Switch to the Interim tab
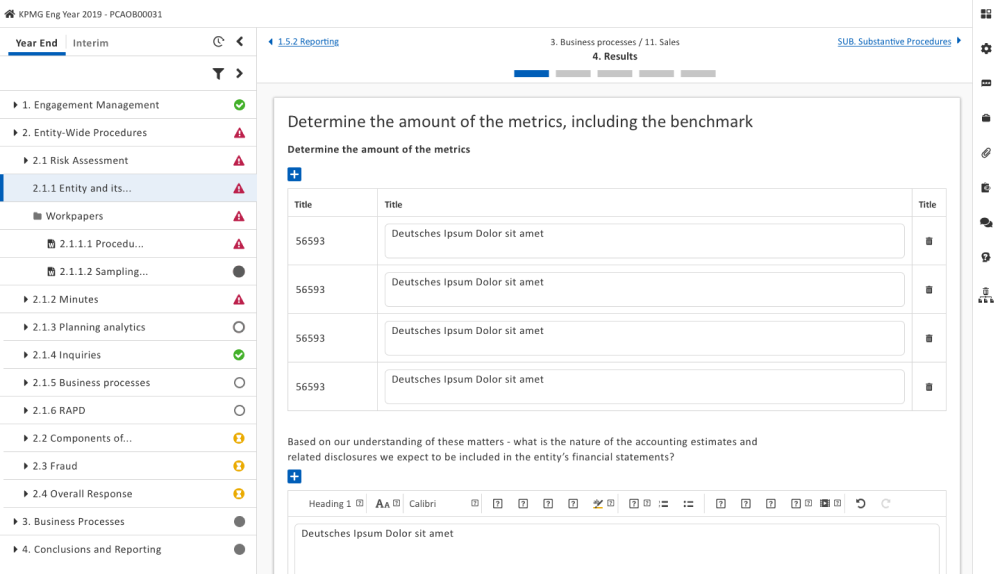The image size is (1000, 574). [x=91, y=43]
